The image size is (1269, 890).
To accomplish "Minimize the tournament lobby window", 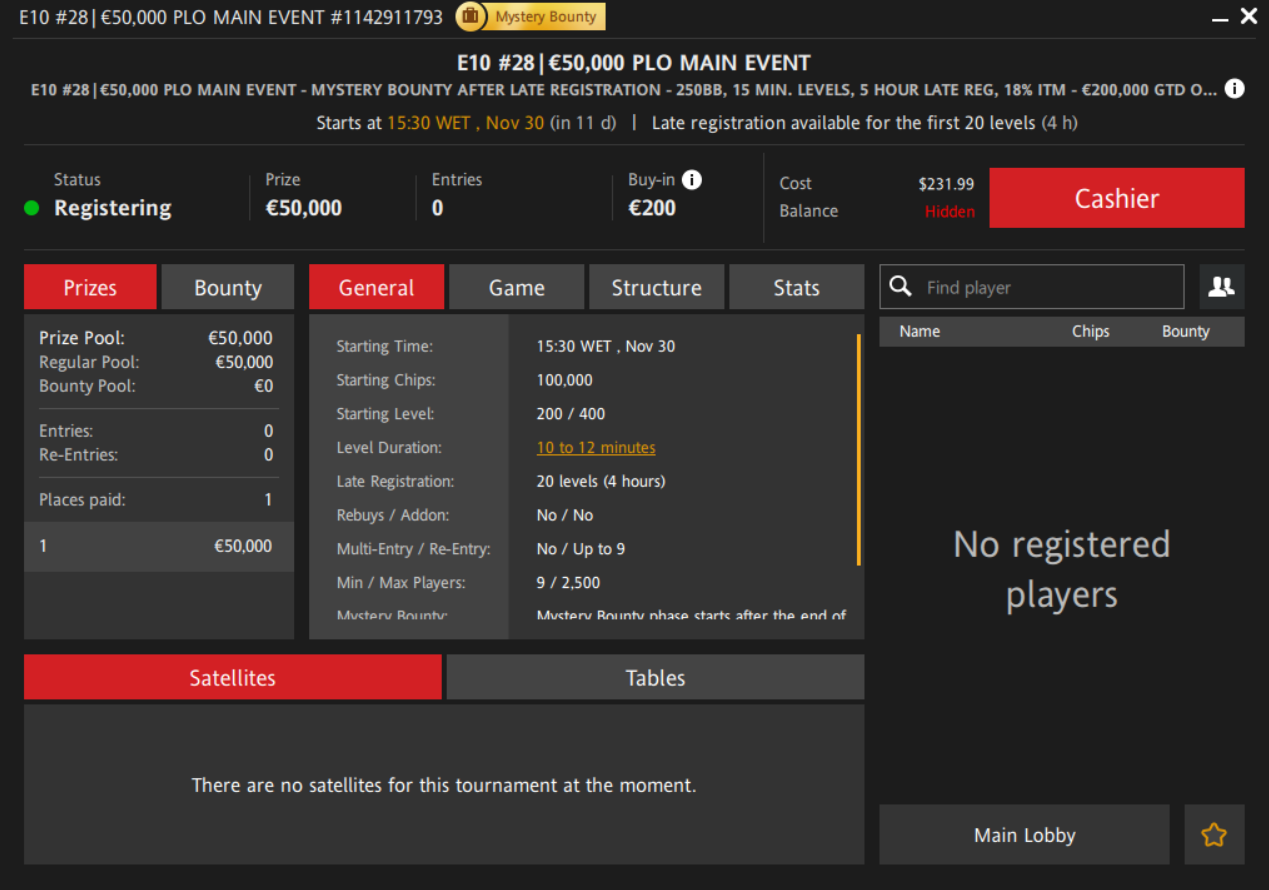I will [x=1220, y=18].
